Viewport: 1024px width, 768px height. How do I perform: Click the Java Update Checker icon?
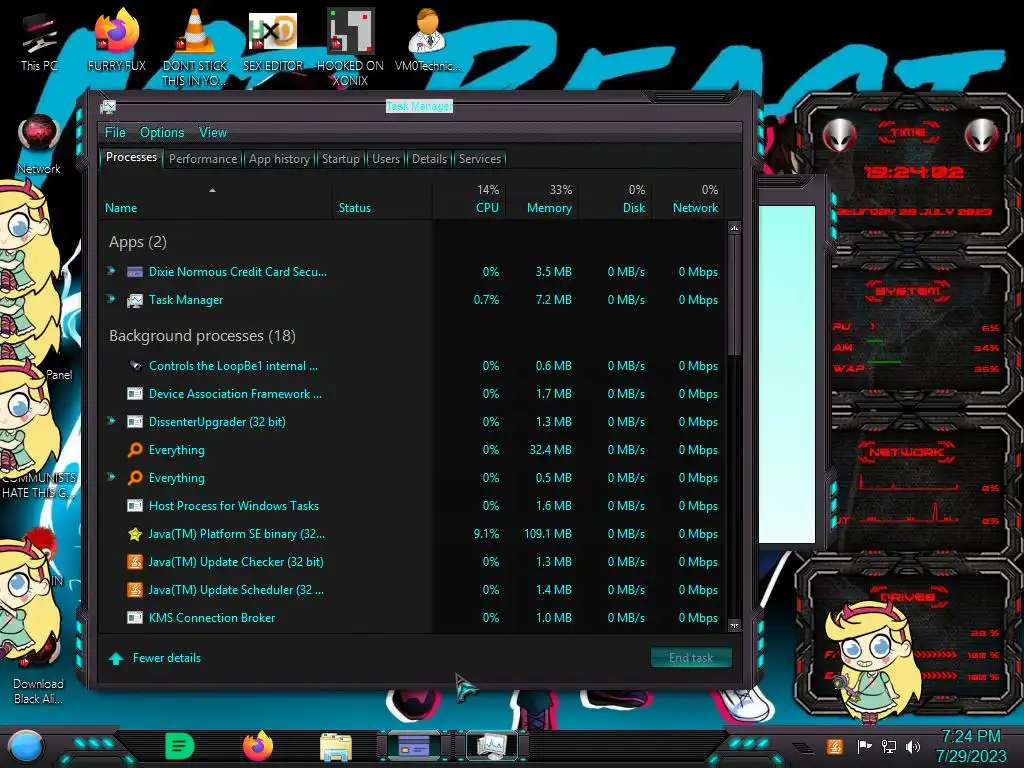(135, 562)
